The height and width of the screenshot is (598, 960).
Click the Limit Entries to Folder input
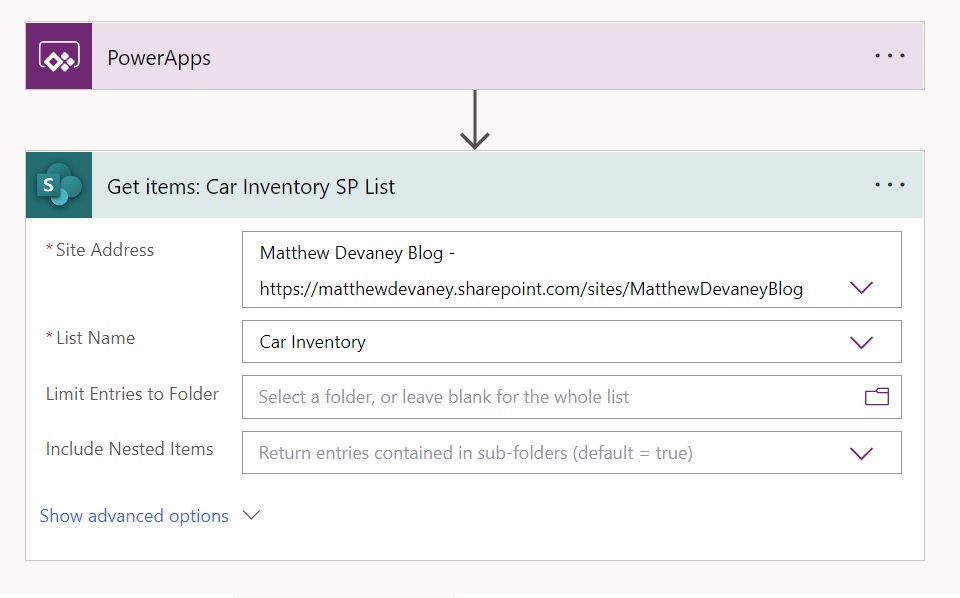coord(572,397)
